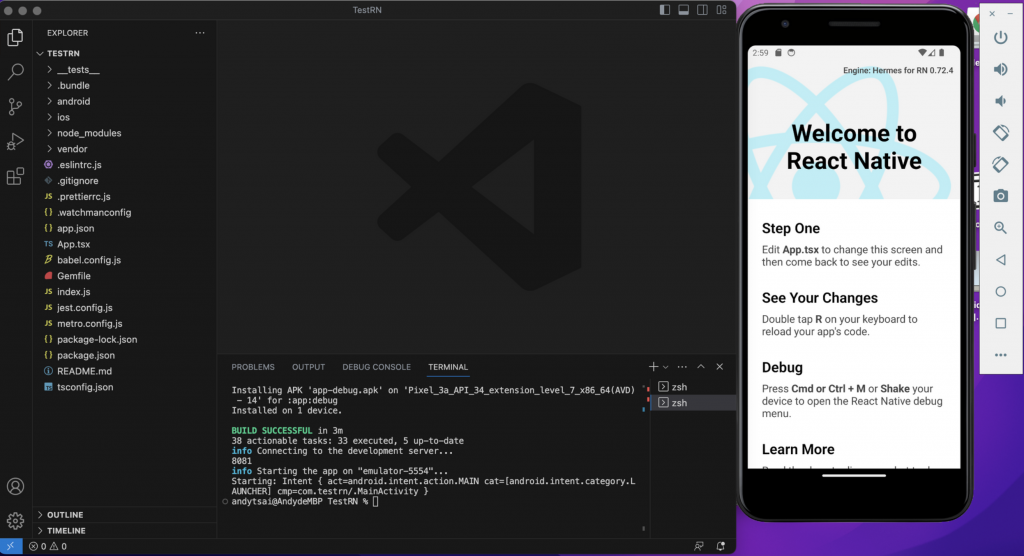The image size is (1024, 556).
Task: Open the Explorer view in activity bar
Action: pos(15,37)
